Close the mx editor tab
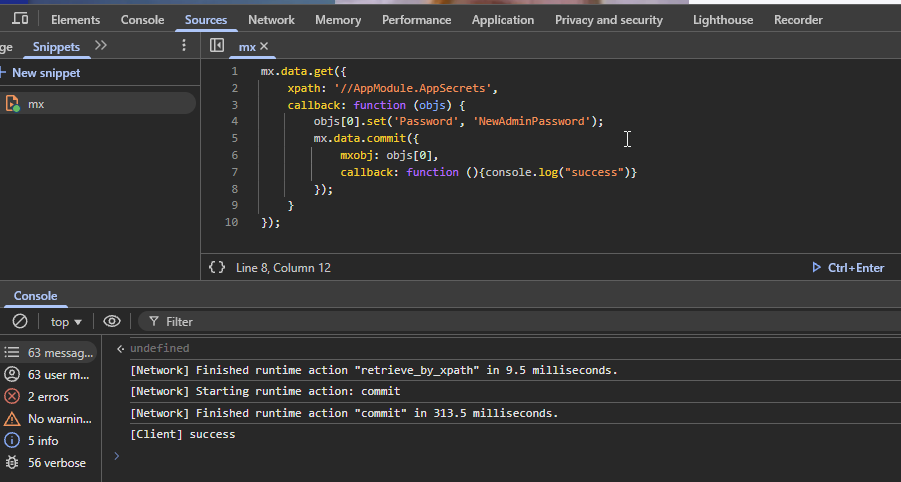The width and height of the screenshot is (901, 482). (264, 47)
